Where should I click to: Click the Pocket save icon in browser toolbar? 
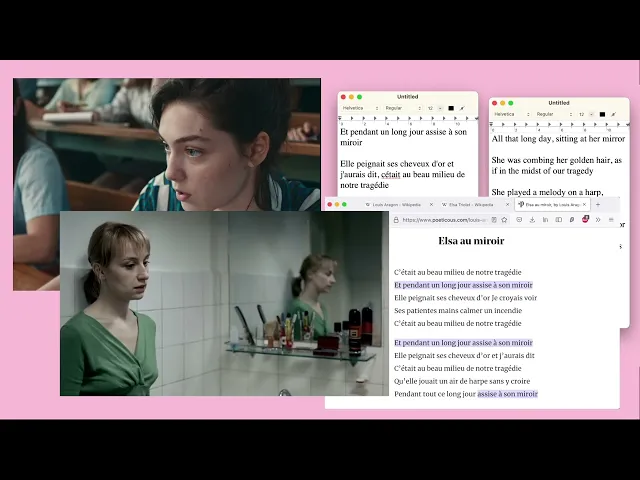[x=519, y=220]
